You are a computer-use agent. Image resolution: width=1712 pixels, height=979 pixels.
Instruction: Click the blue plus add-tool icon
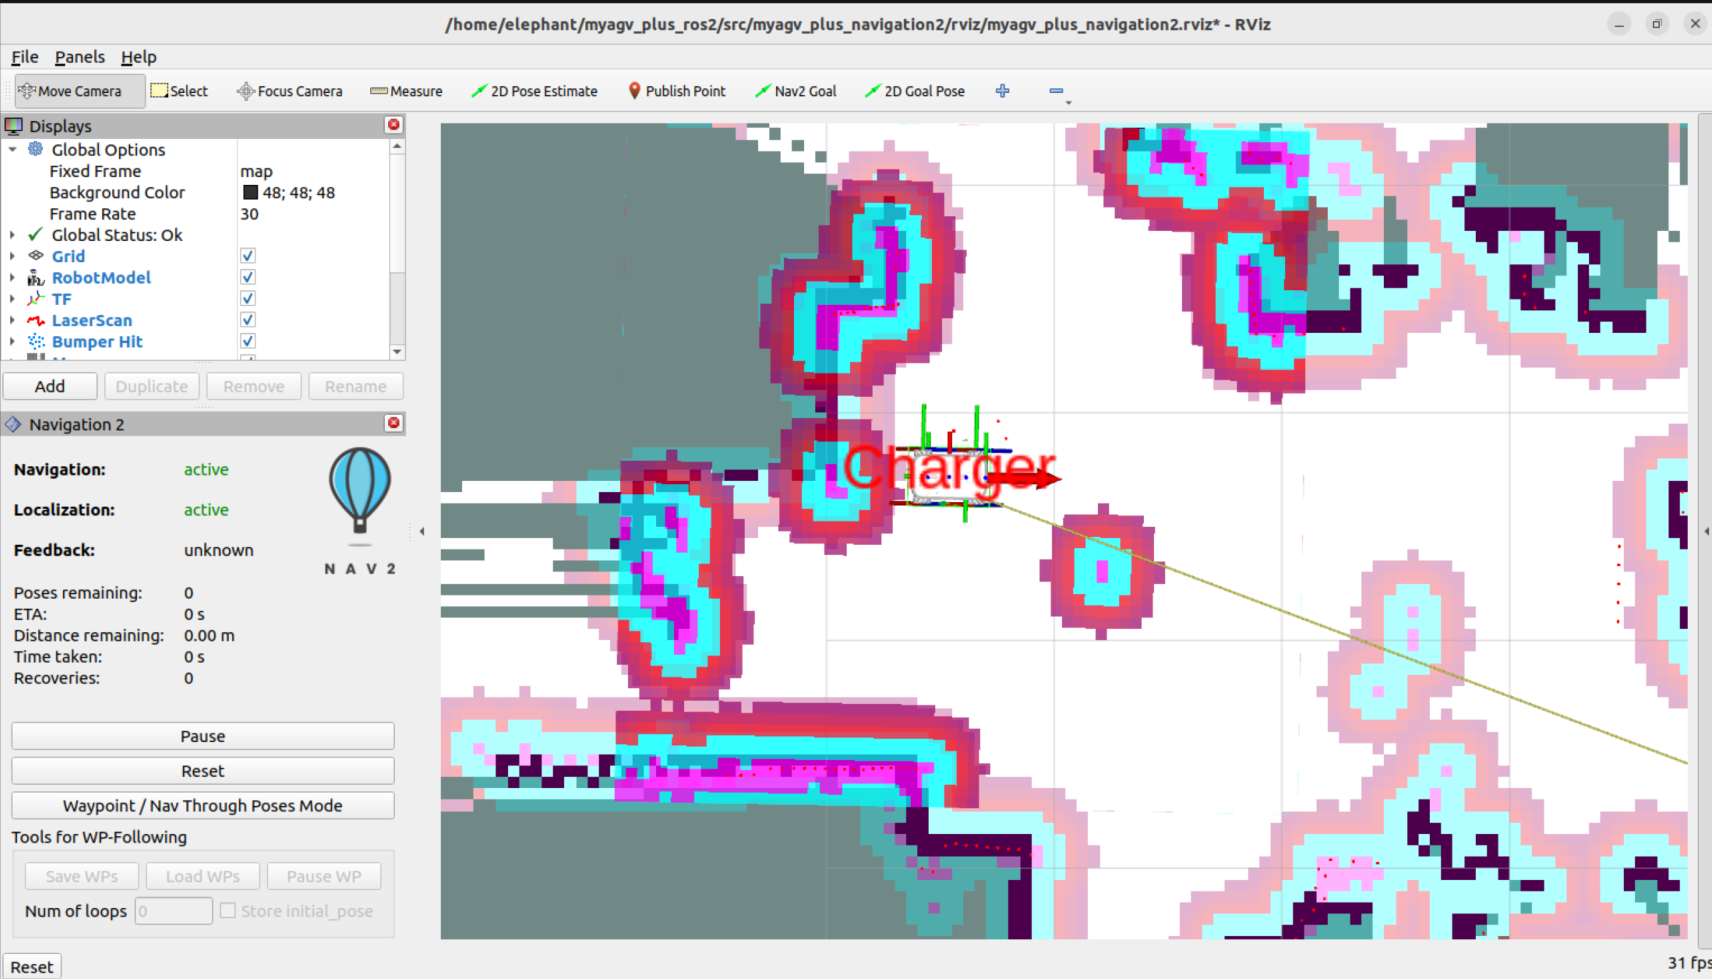1003,91
